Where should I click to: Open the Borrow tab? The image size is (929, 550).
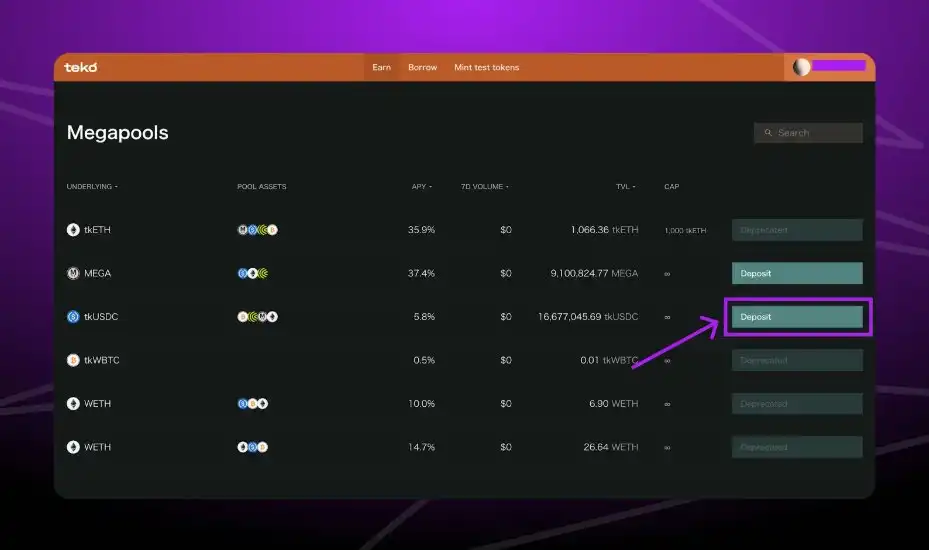point(422,68)
